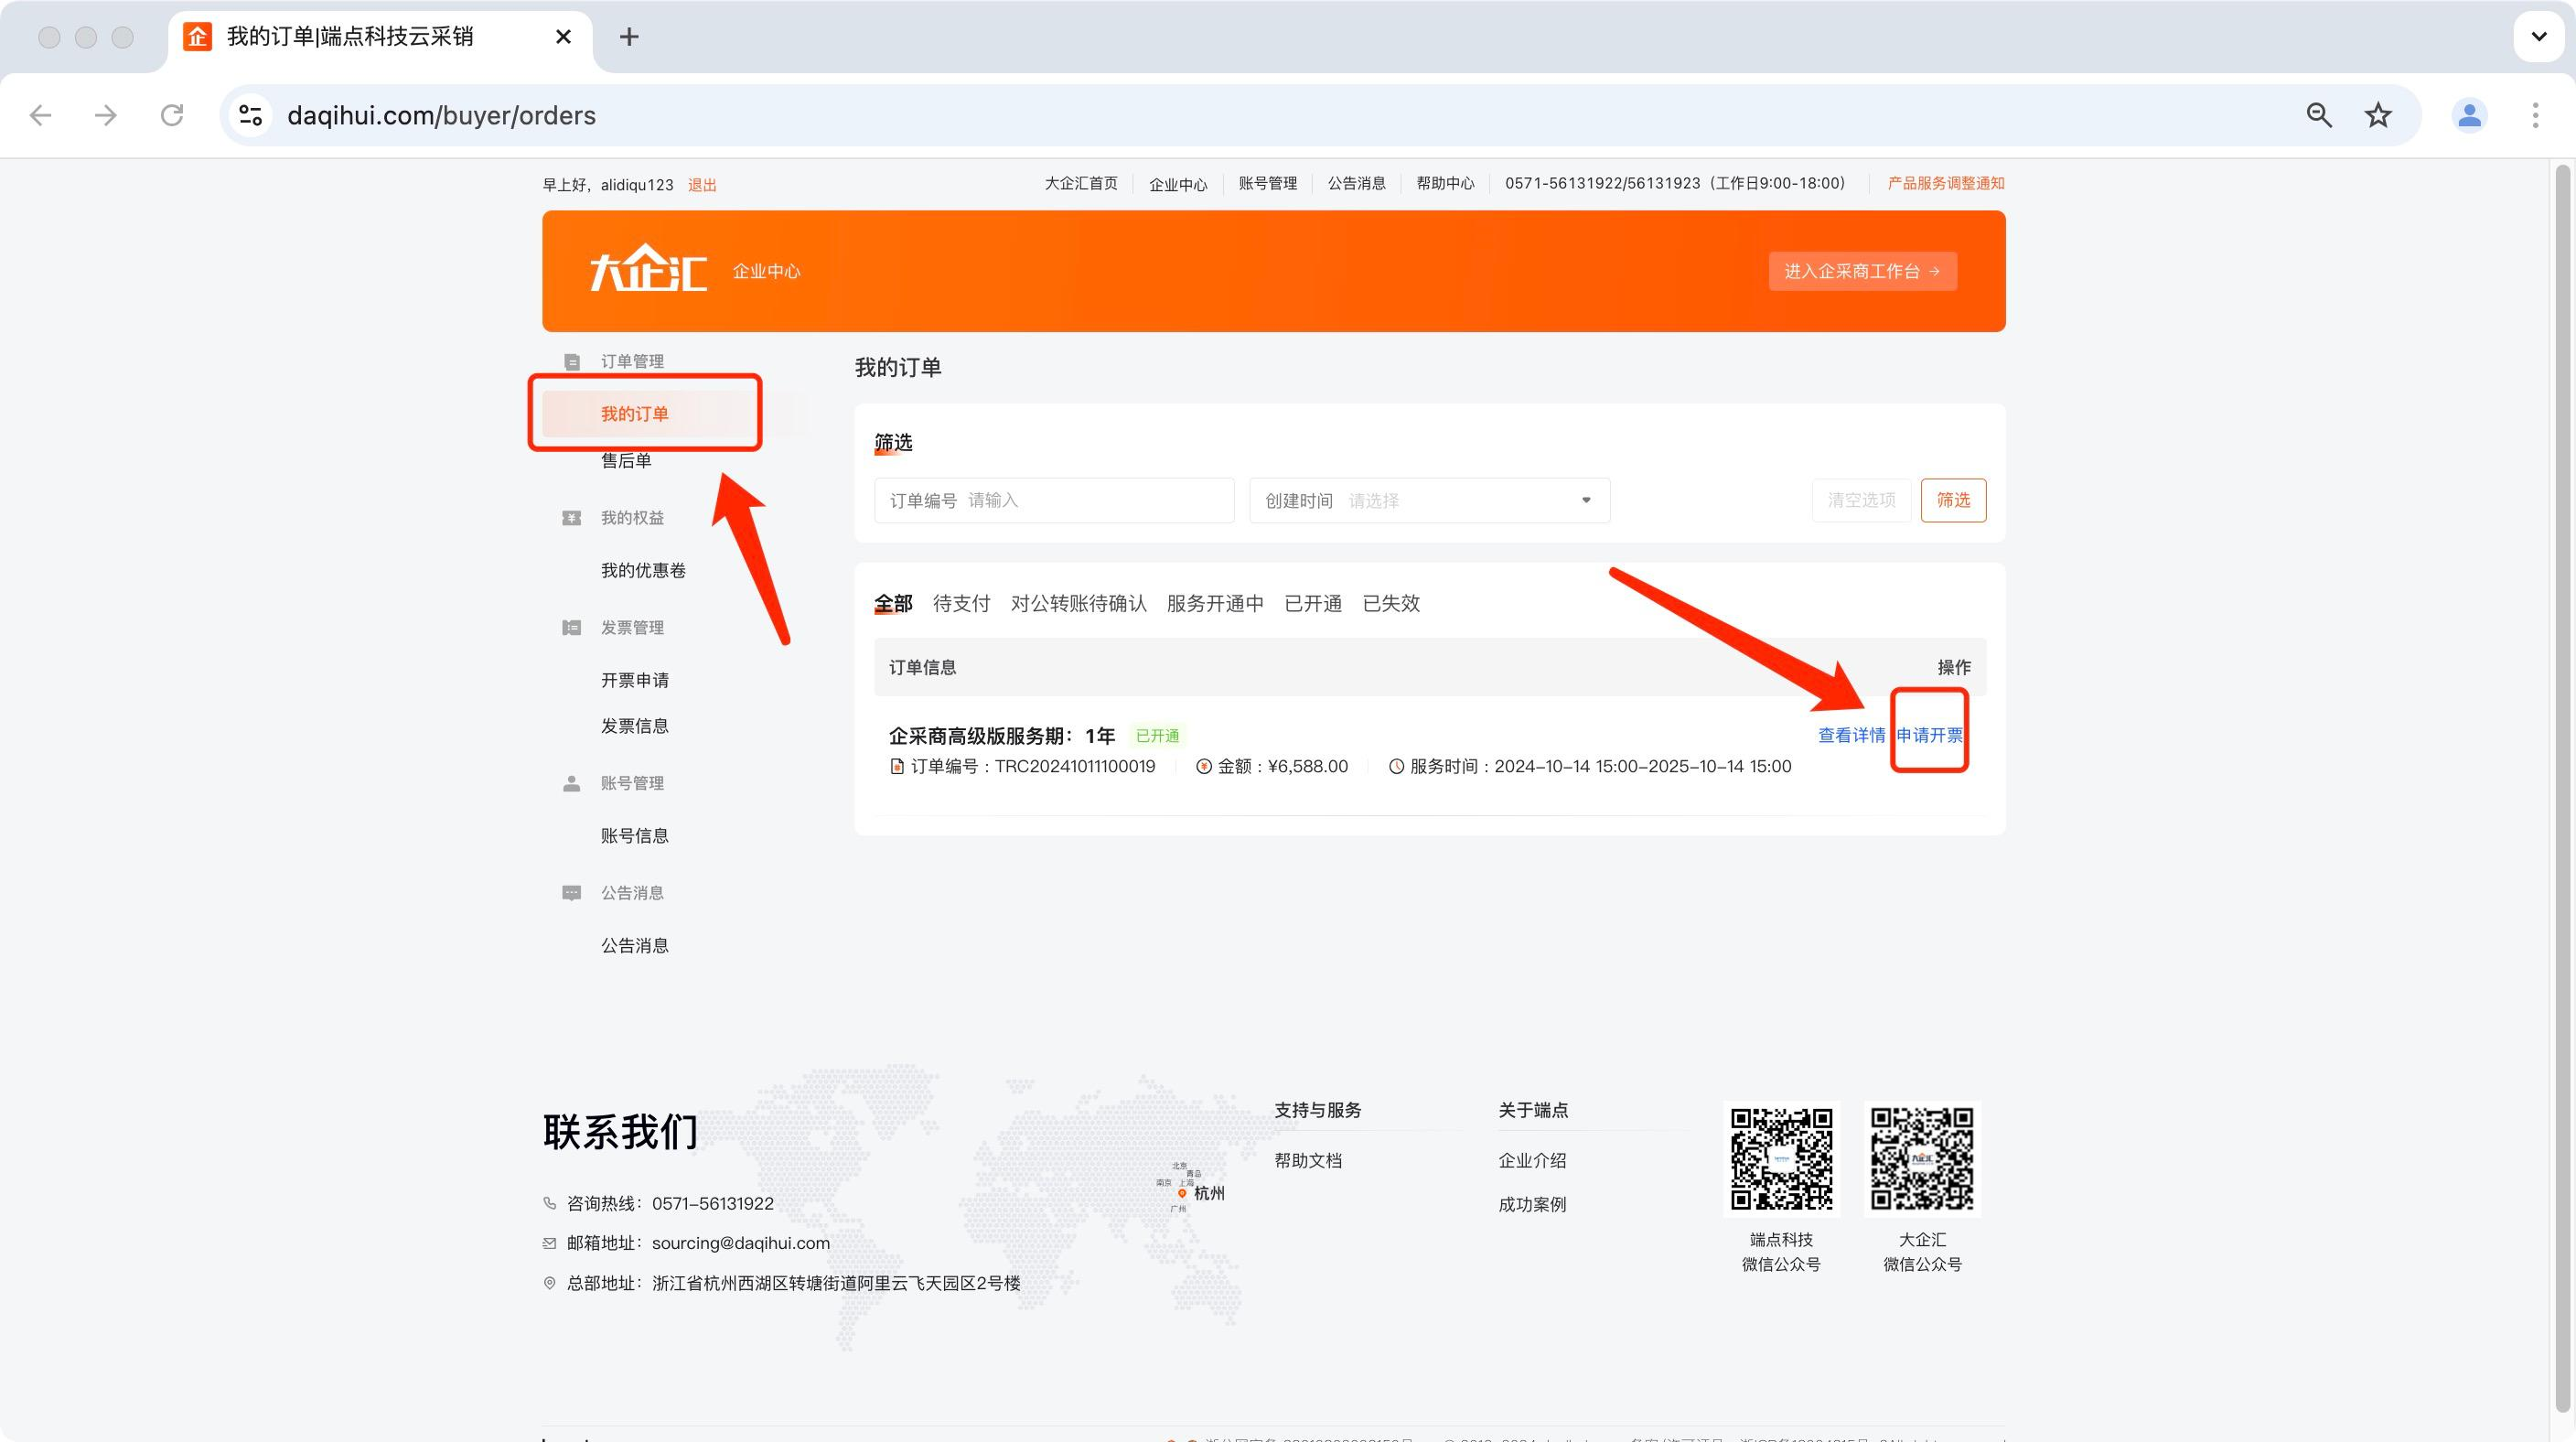Click the orange 筛选 button

point(1953,500)
